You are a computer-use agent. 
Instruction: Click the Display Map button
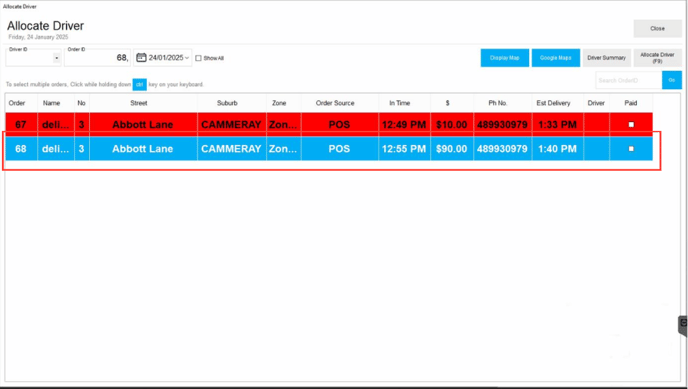coord(505,58)
